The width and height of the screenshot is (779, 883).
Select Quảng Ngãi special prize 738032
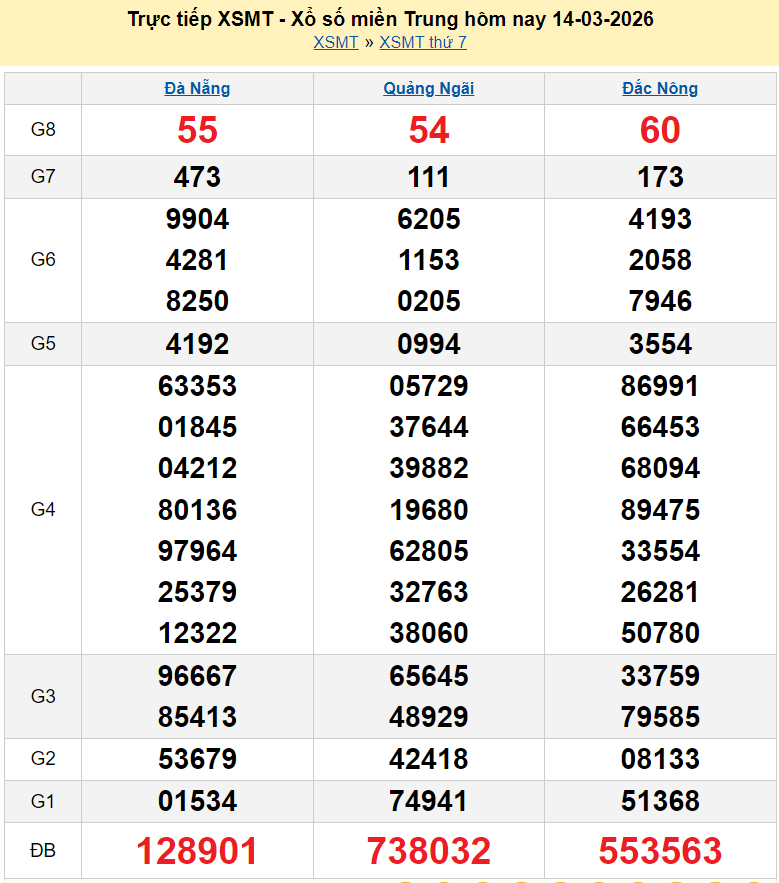[429, 851]
